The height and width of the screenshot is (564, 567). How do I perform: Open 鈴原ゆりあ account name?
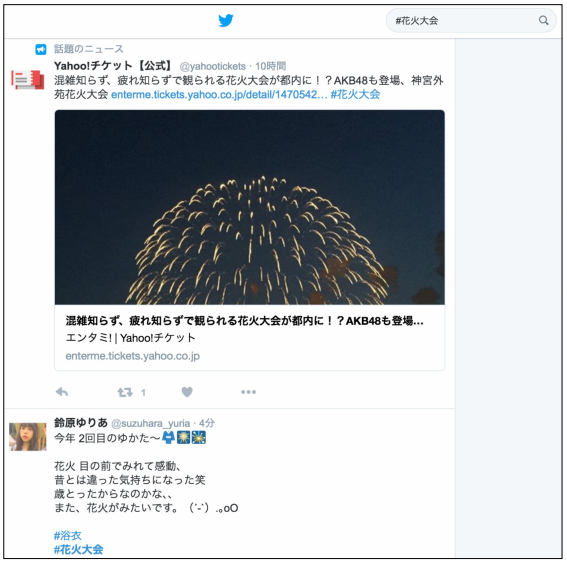tap(81, 422)
